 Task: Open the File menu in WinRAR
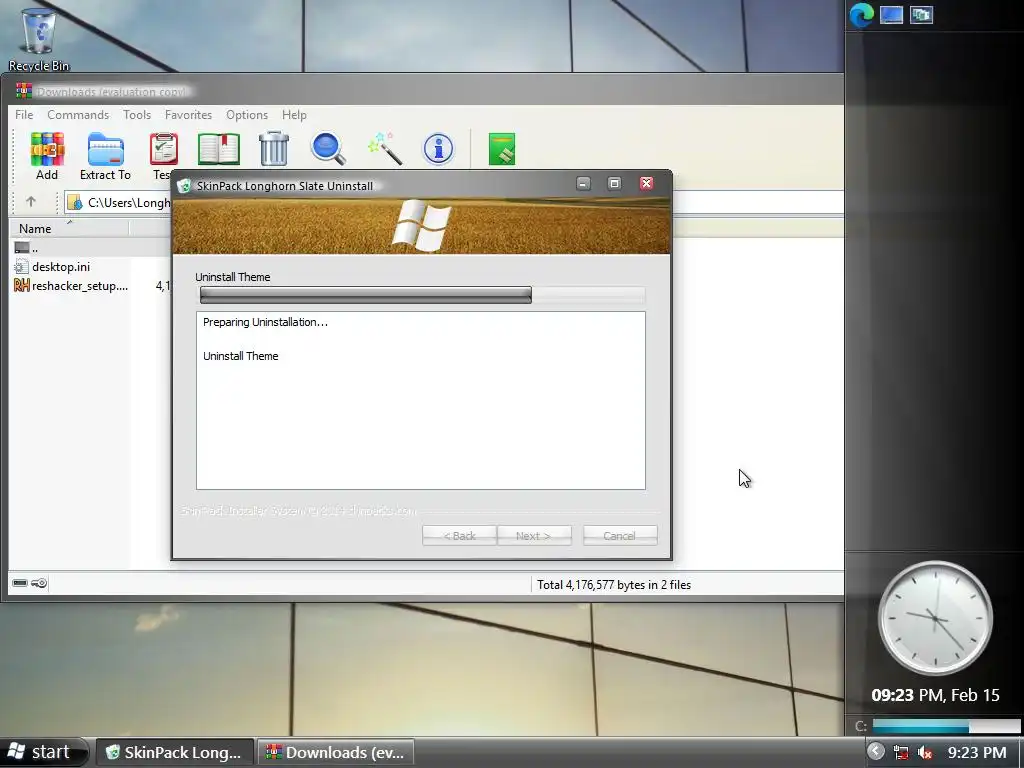(24, 114)
